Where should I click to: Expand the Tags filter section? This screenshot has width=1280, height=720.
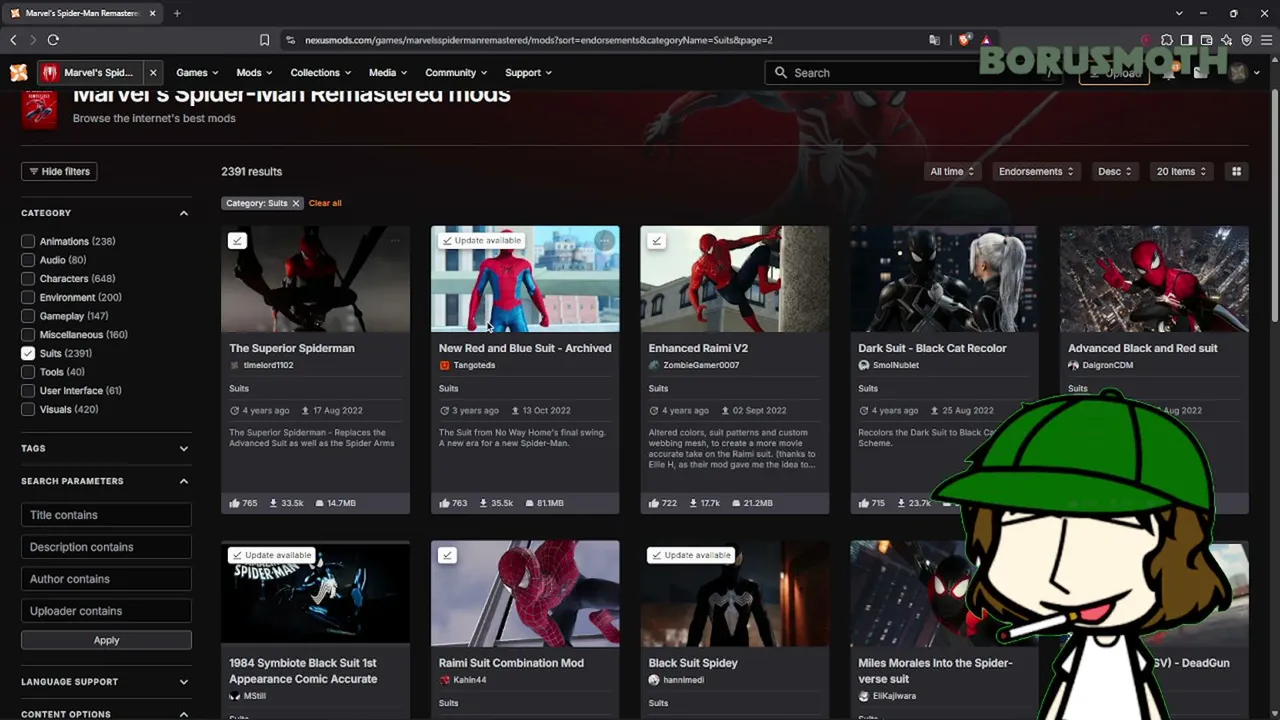tap(183, 448)
